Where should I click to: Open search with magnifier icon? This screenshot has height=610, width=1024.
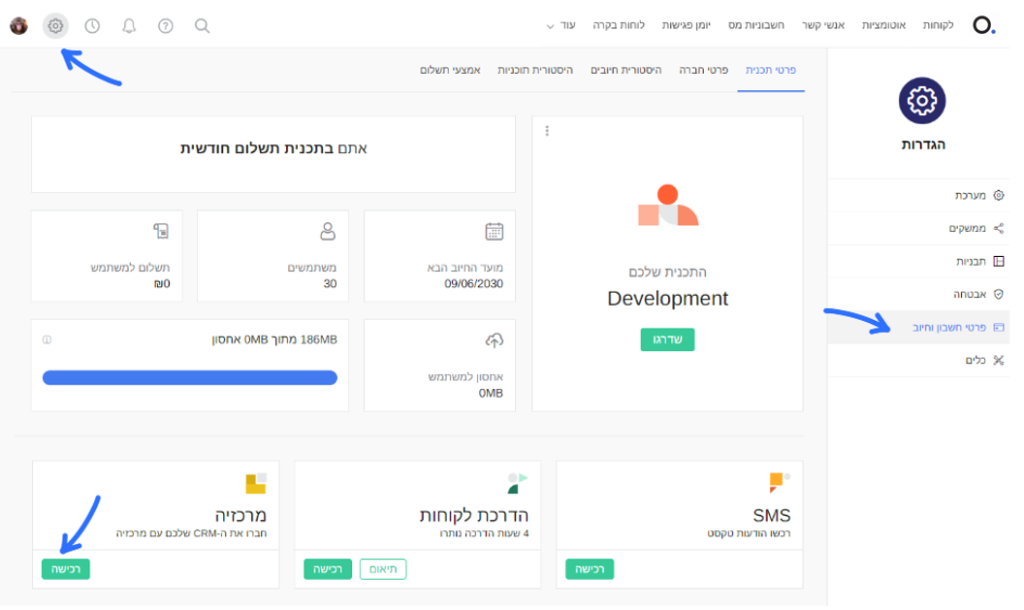pos(202,26)
